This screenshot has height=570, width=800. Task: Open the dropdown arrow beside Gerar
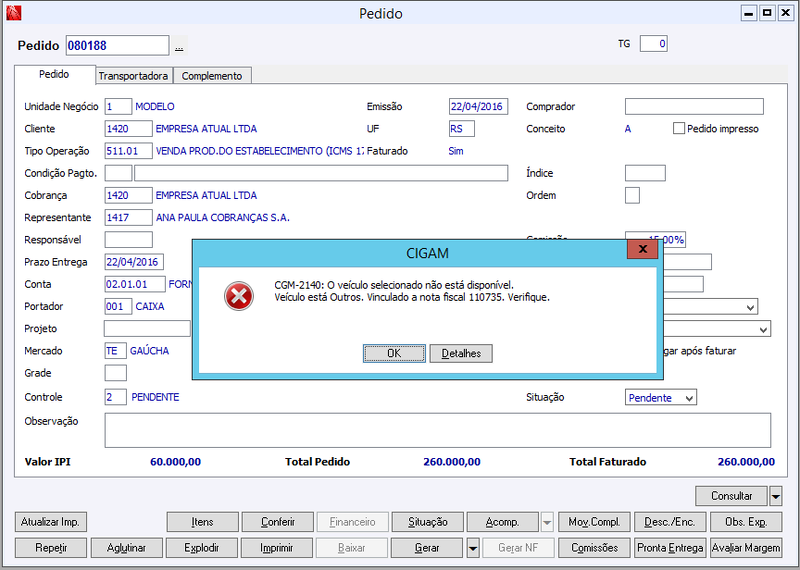pos(472,548)
